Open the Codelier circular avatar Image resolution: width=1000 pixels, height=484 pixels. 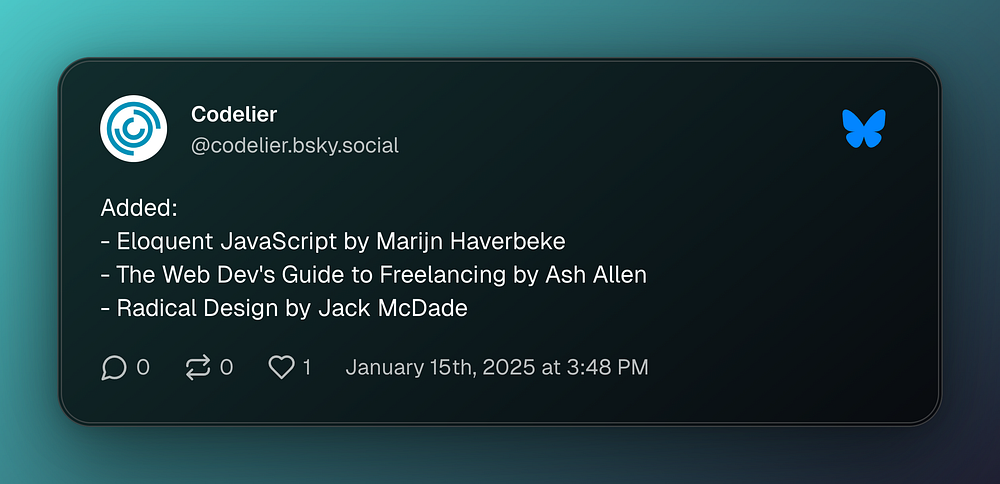pos(133,130)
